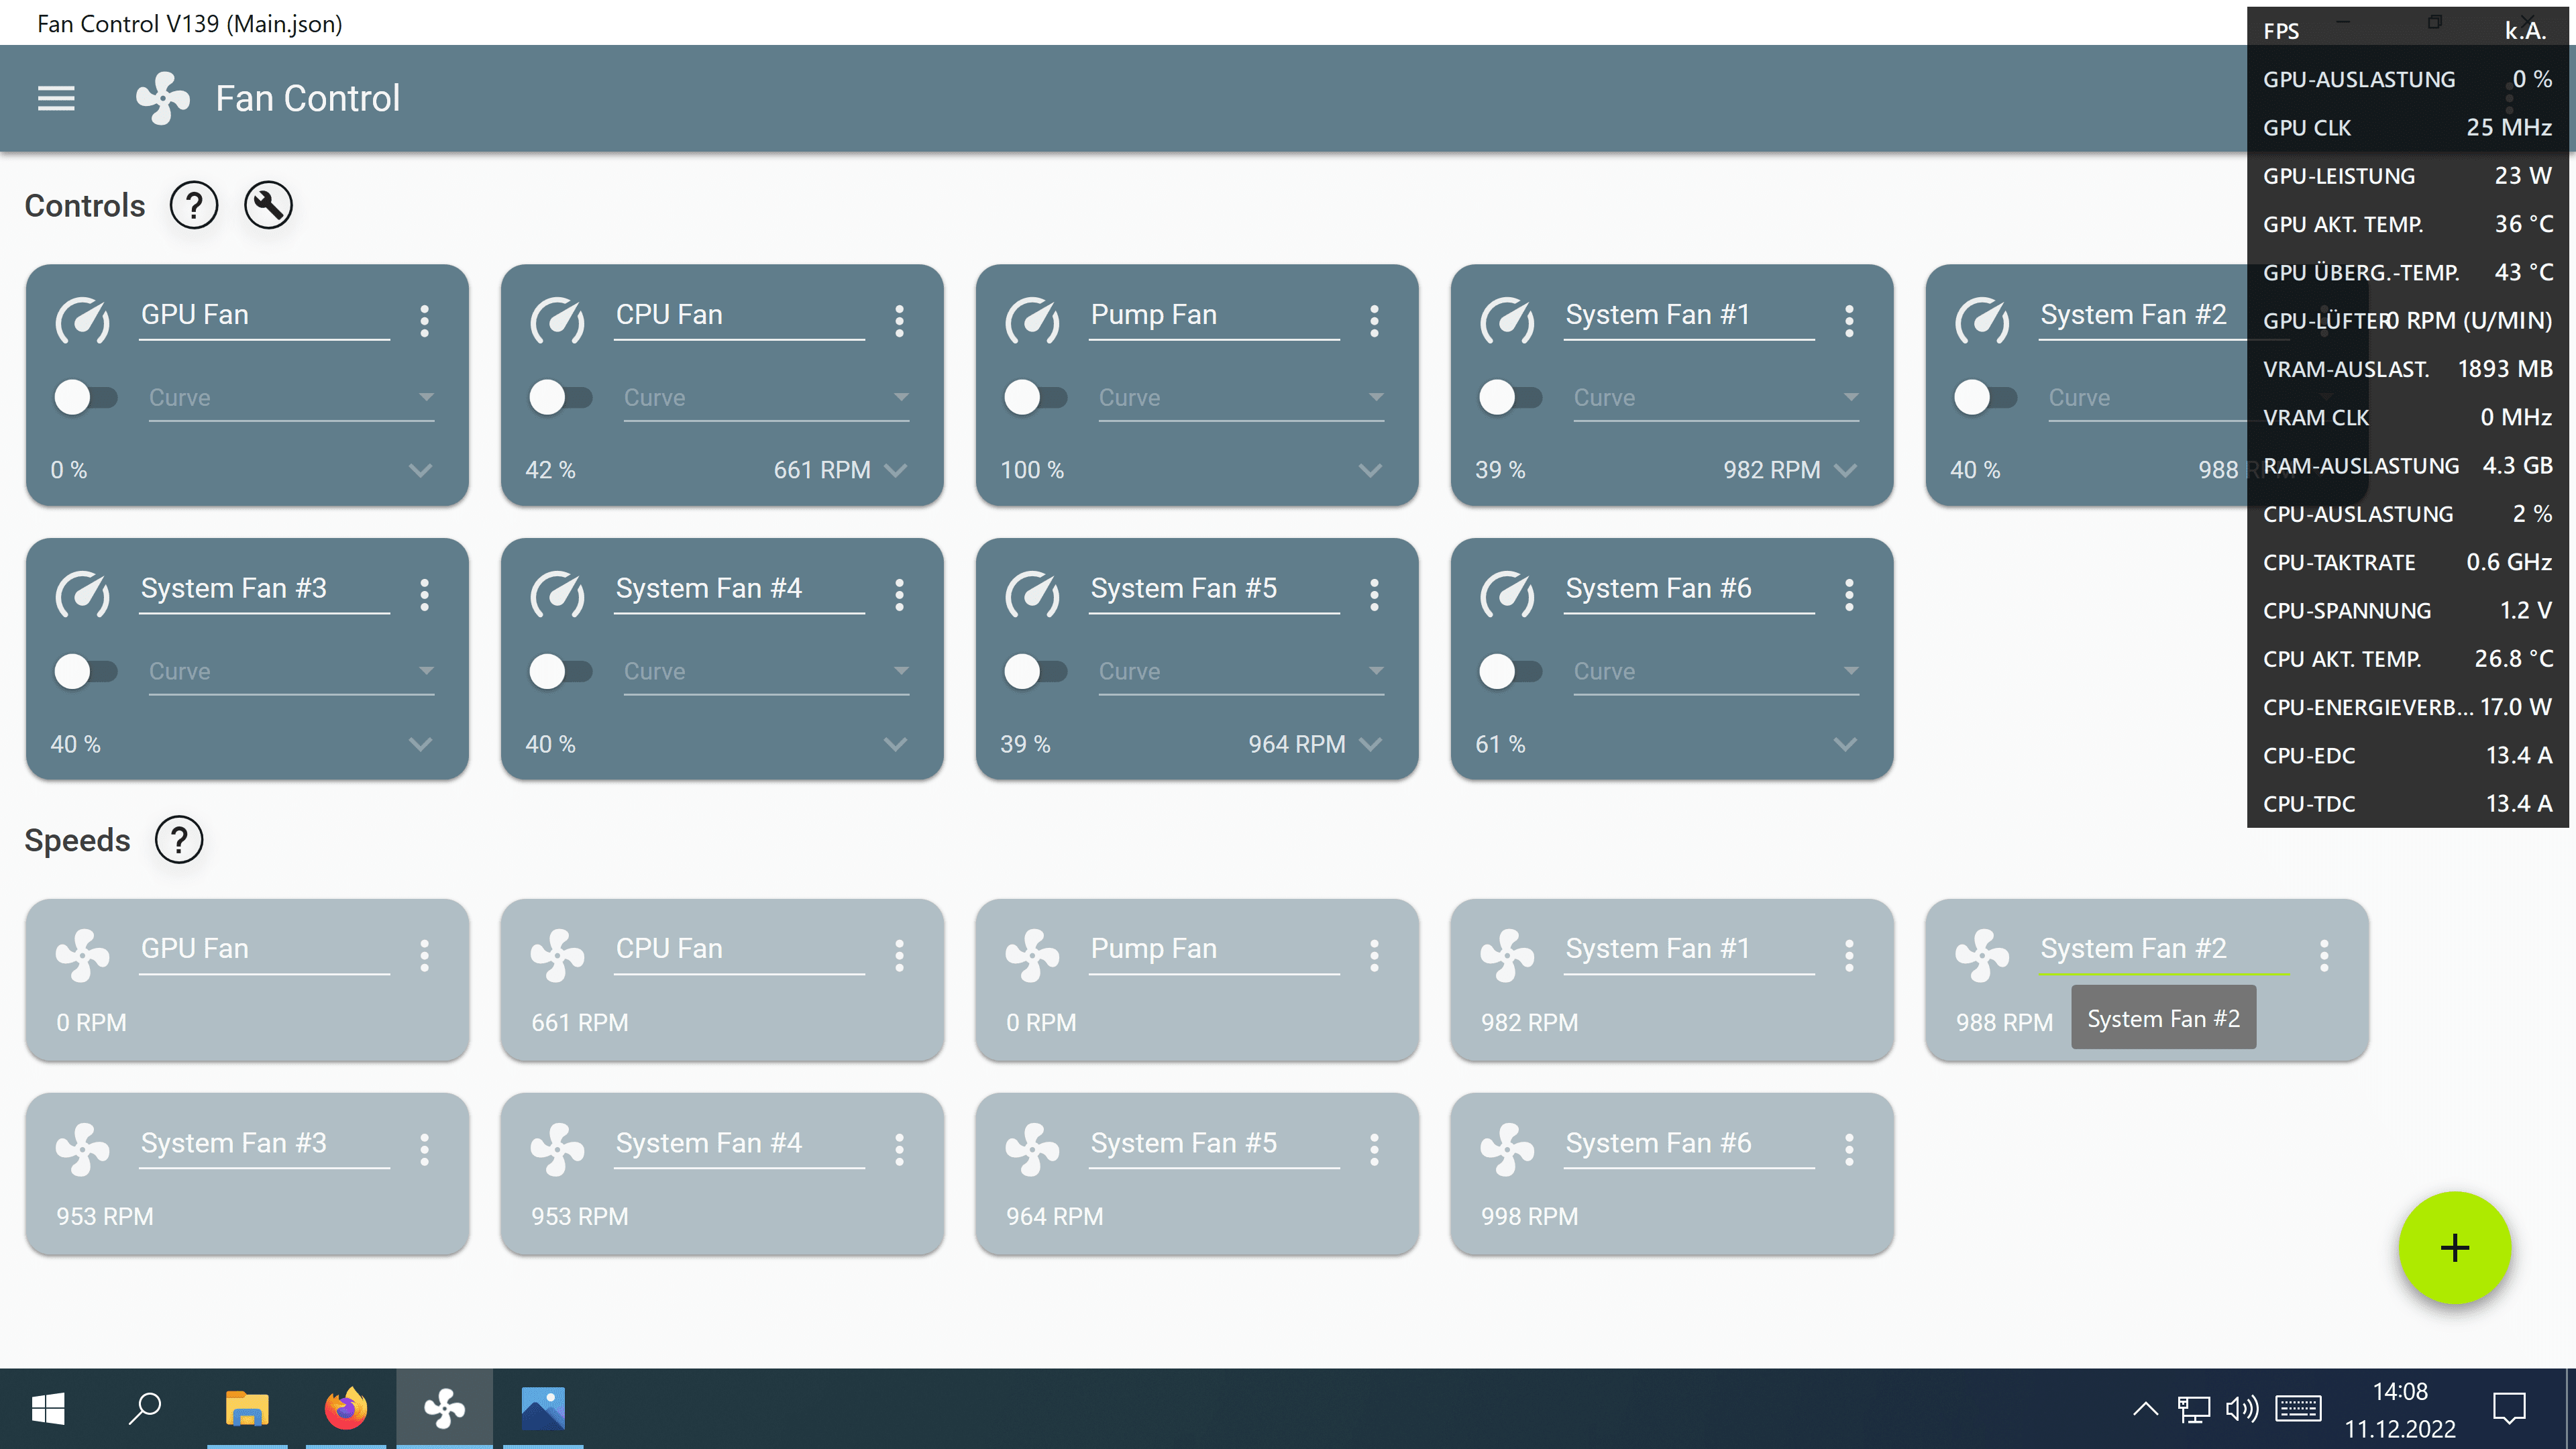
Task: Edit the System Fan #5 control name field
Action: point(1213,589)
